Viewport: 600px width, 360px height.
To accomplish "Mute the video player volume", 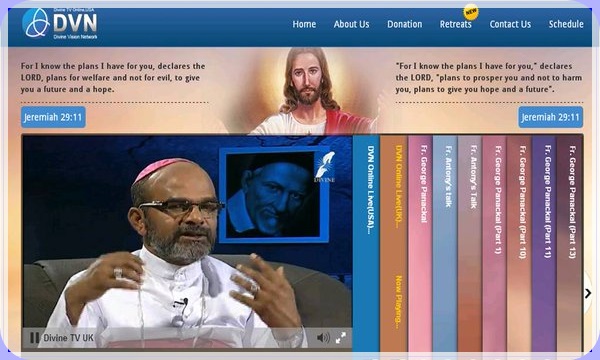I will 323,337.
